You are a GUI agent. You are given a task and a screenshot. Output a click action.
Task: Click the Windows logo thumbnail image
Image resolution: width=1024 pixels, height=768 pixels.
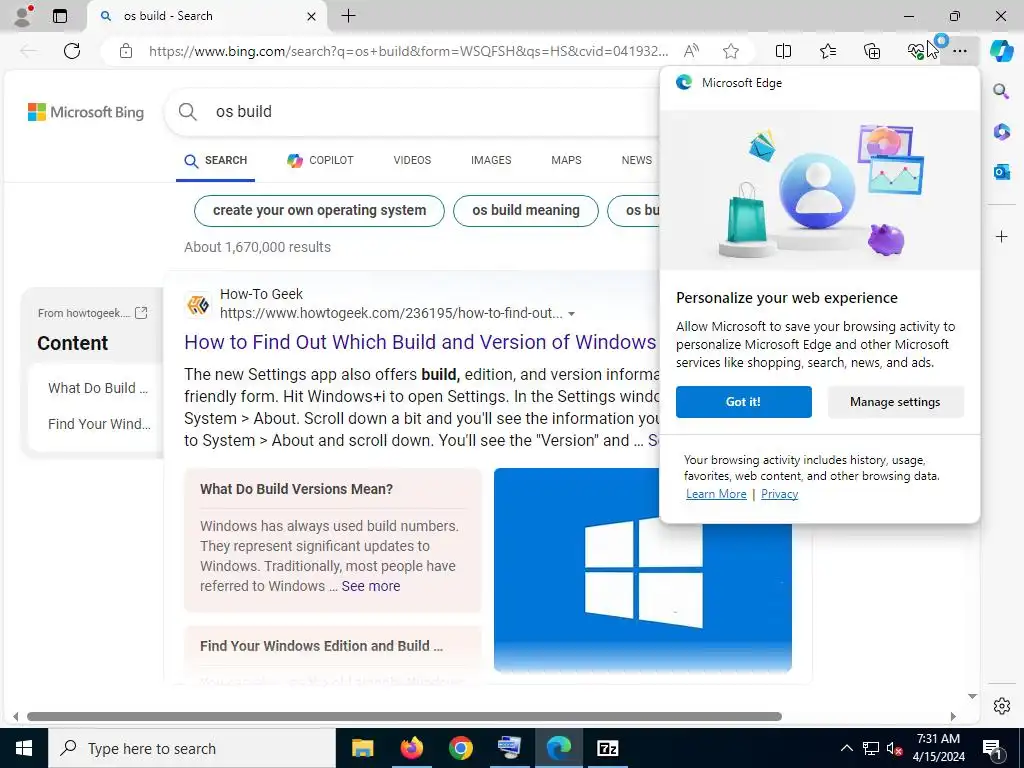[643, 570]
